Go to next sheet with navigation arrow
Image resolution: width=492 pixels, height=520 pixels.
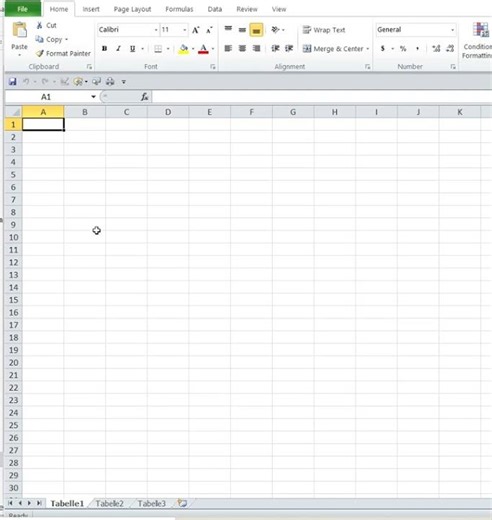tap(29, 503)
